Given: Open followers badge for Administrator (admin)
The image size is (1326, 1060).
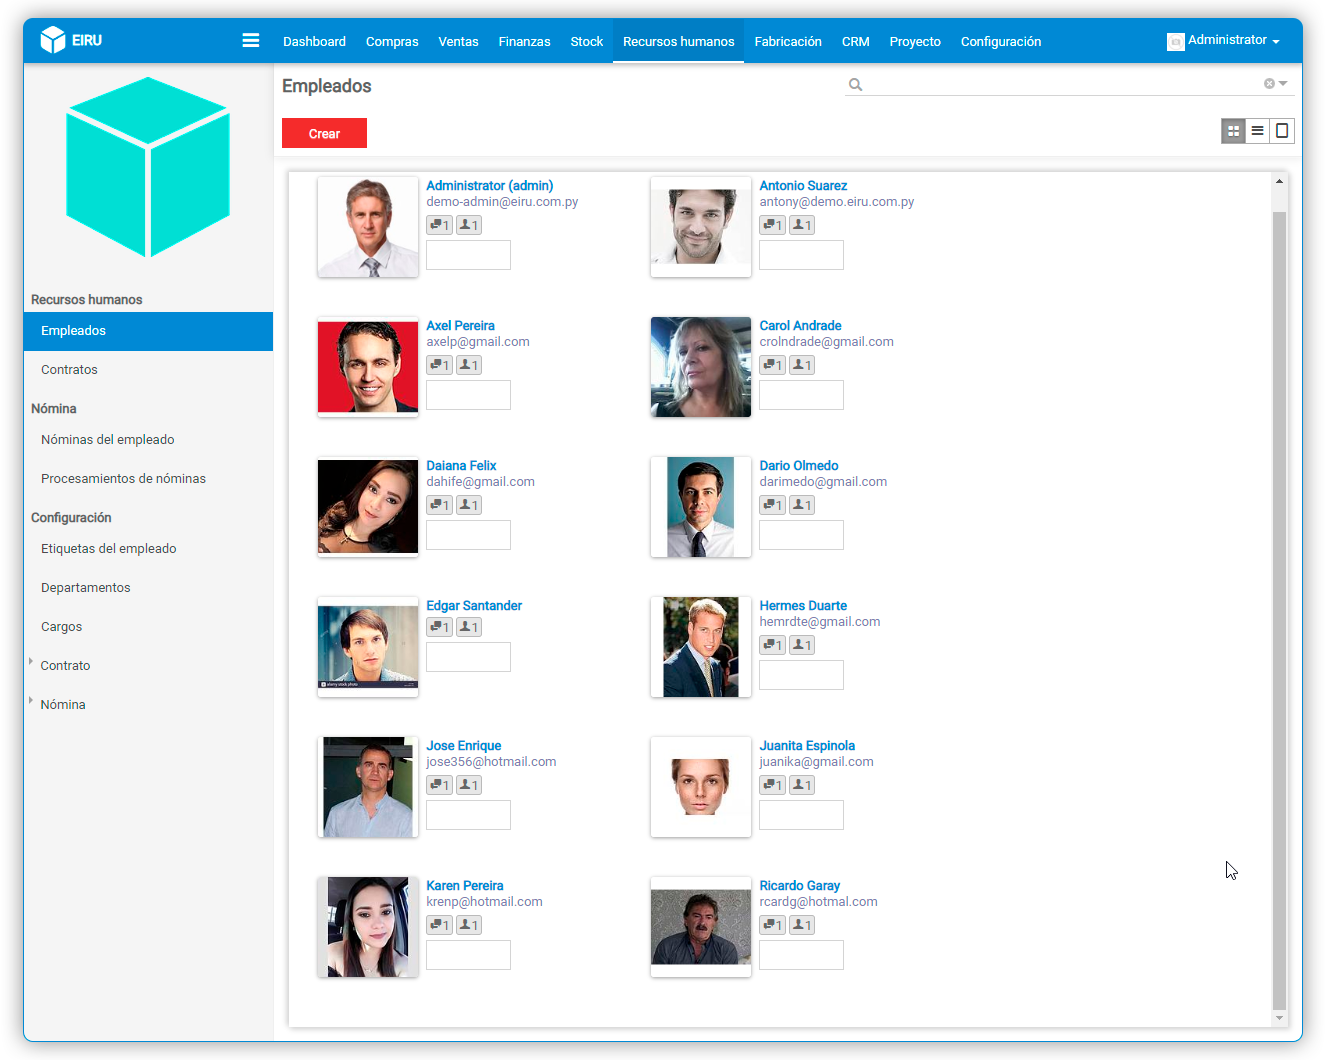Looking at the screenshot, I should [469, 225].
